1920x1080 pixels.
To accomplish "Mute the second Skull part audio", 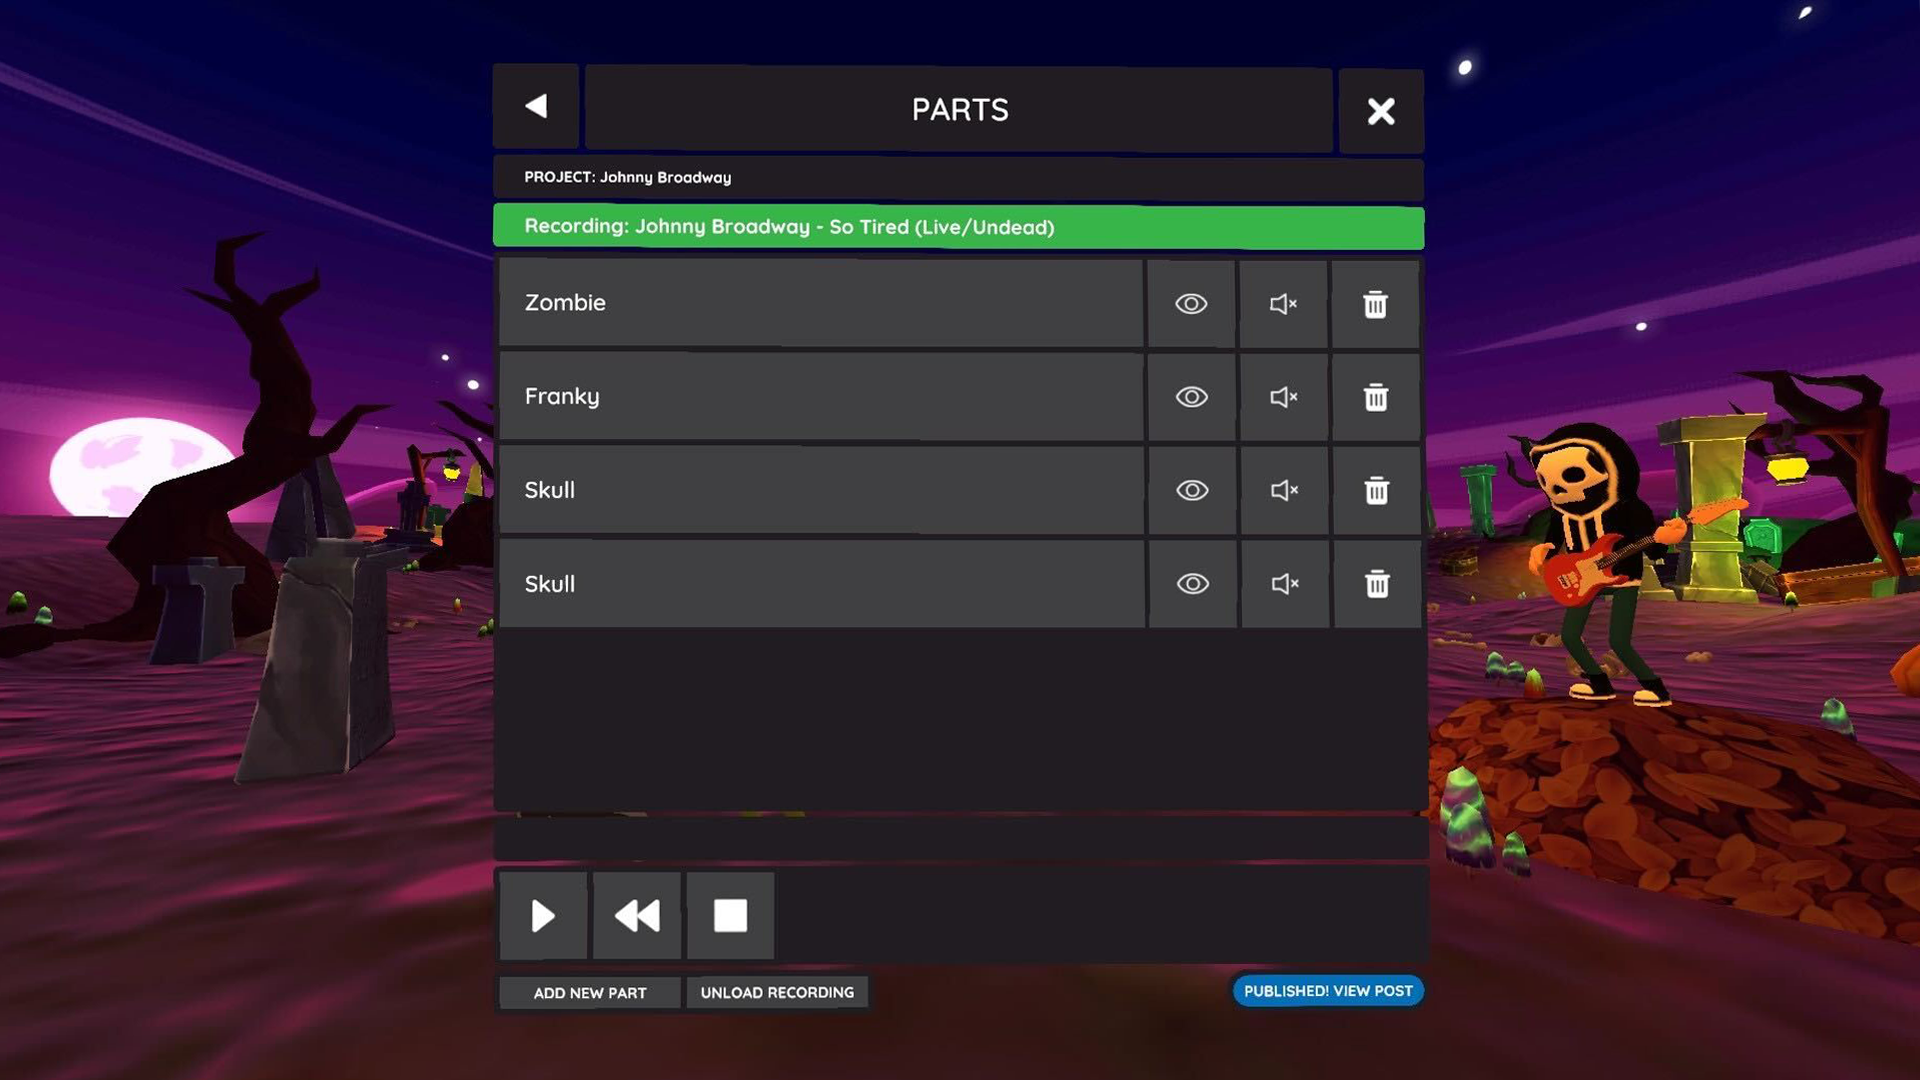I will pos(1285,584).
